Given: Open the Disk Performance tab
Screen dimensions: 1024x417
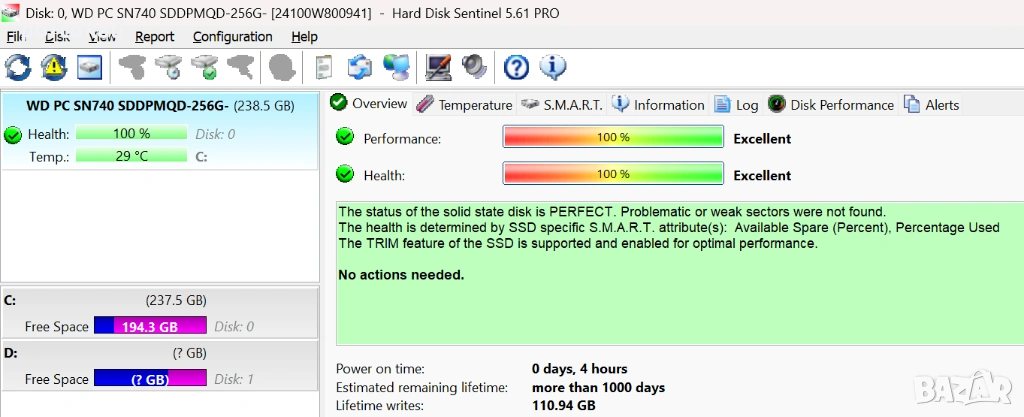Looking at the screenshot, I should [x=831, y=105].
